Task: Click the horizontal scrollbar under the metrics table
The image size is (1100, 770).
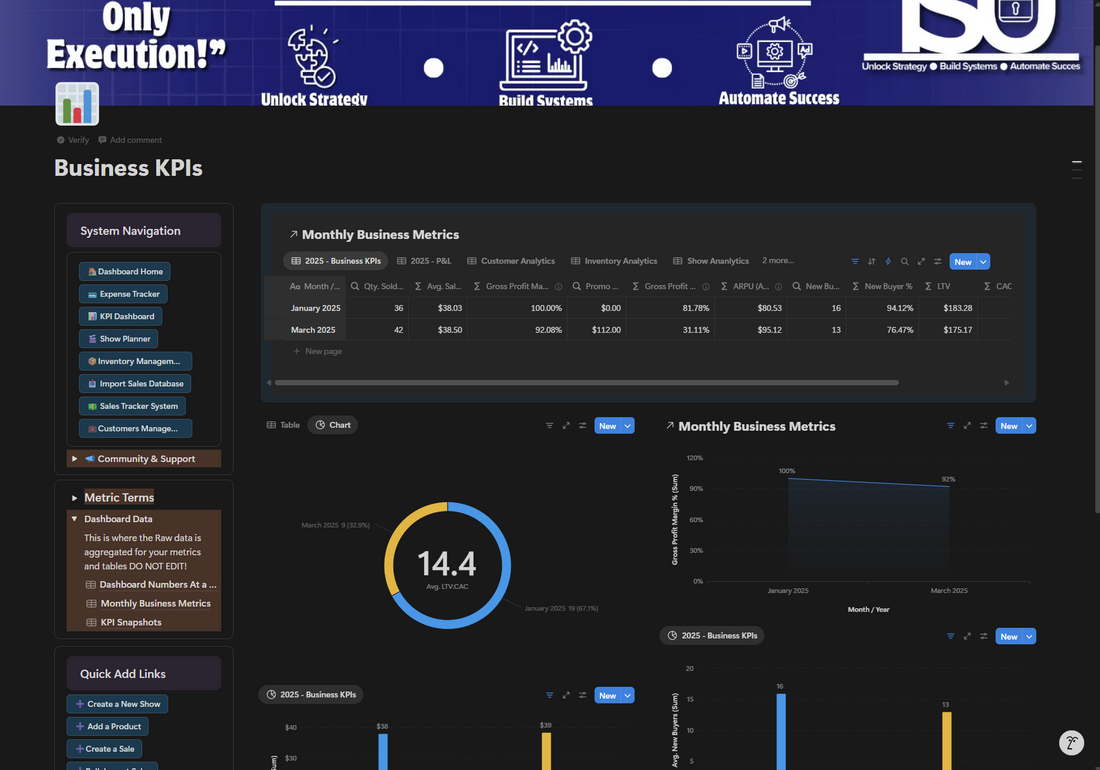Action: coord(586,383)
